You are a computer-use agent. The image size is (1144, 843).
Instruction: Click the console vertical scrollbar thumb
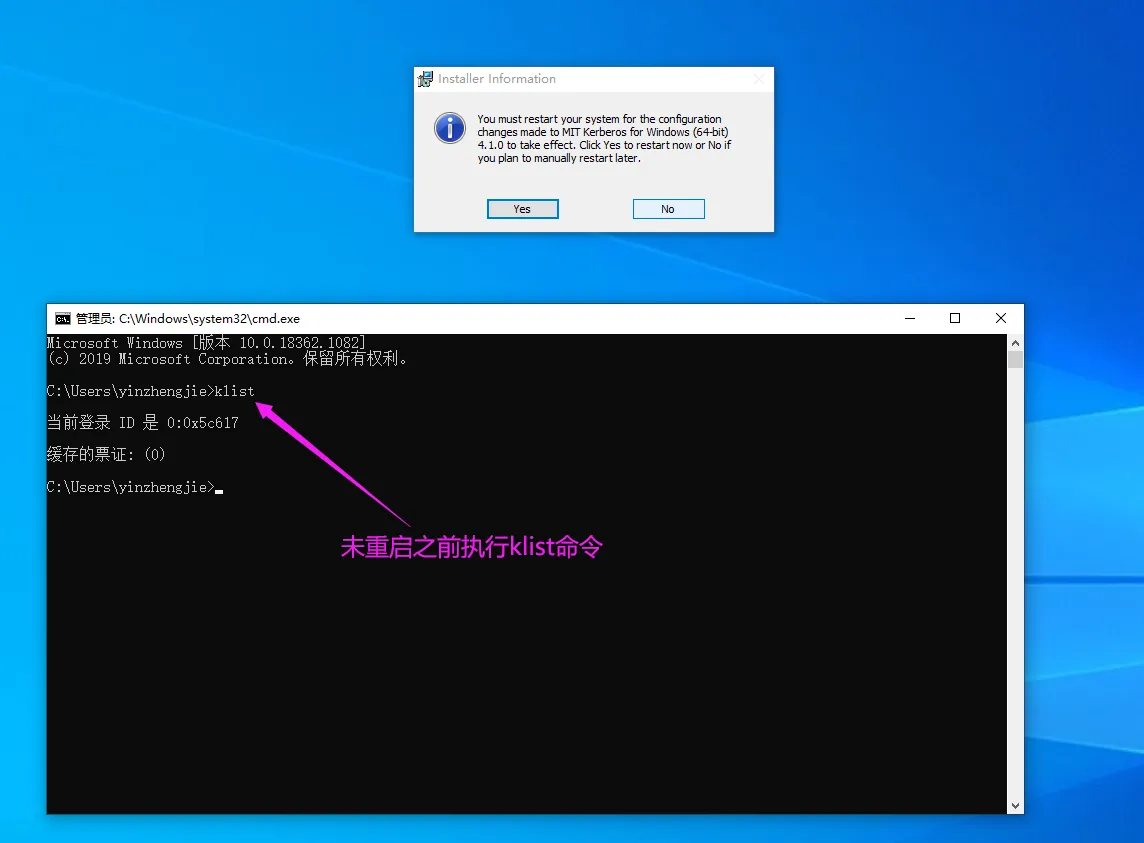[1015, 359]
